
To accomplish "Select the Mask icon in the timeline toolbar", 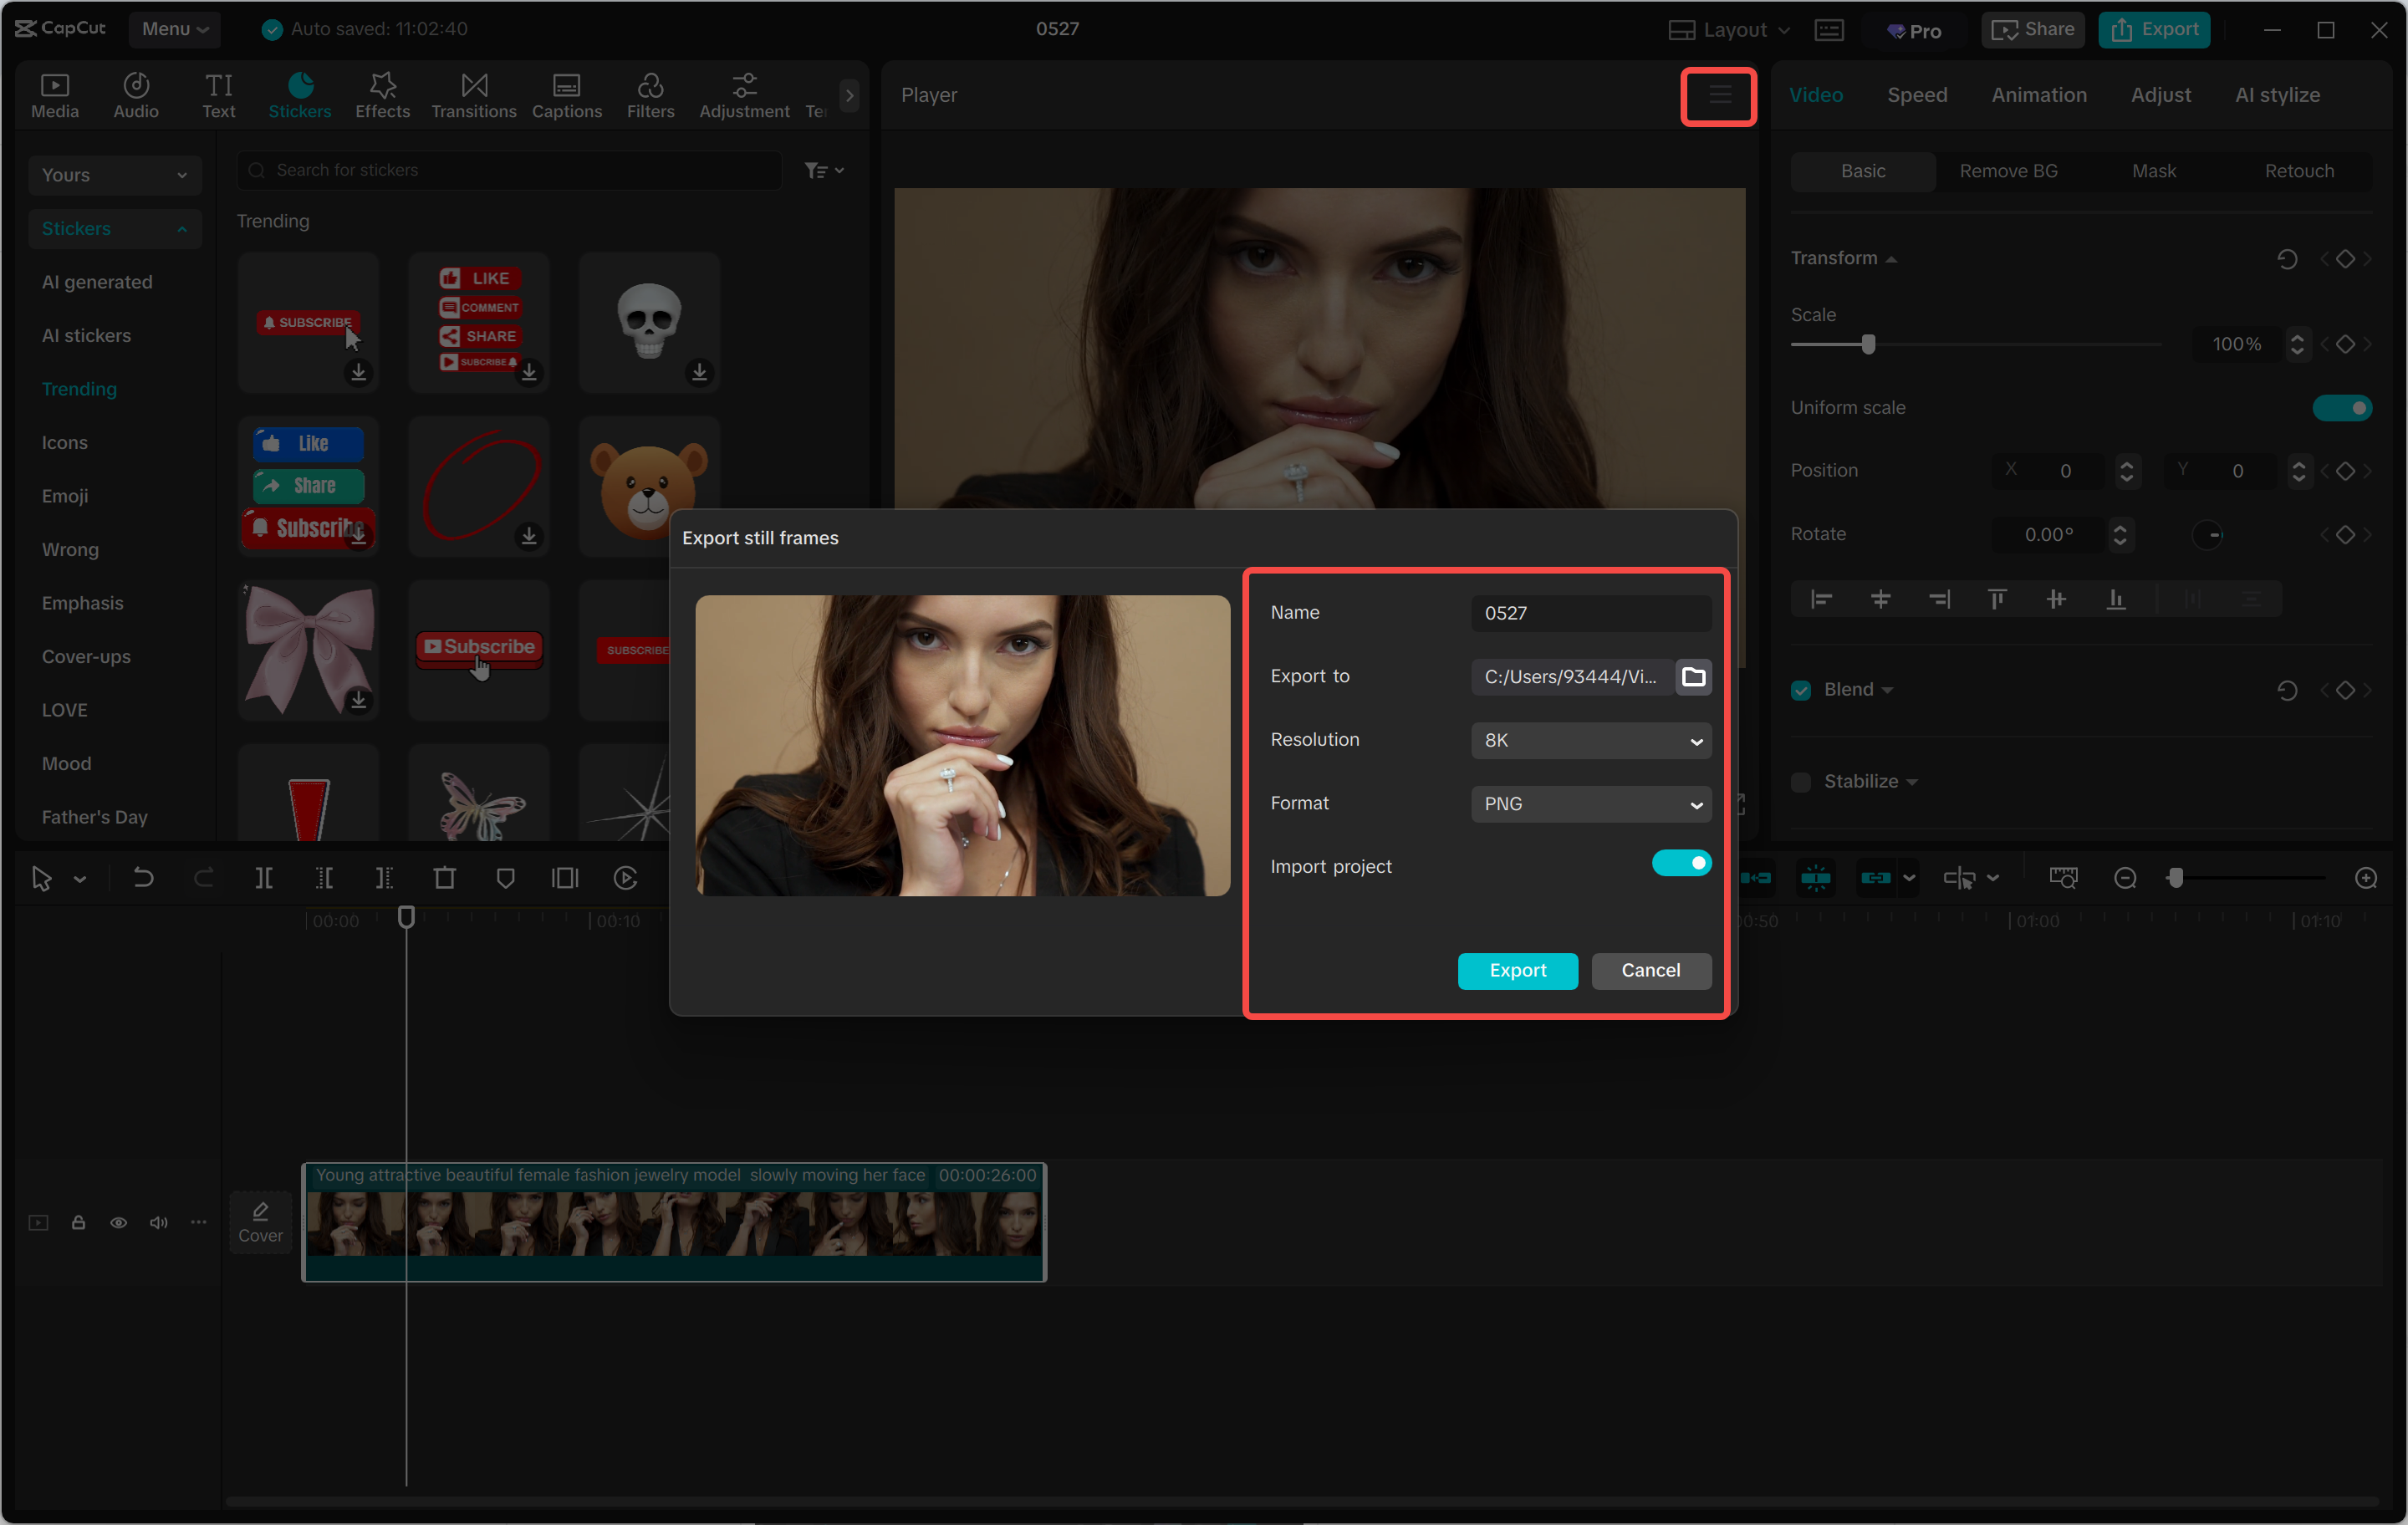I will pyautogui.click(x=506, y=878).
